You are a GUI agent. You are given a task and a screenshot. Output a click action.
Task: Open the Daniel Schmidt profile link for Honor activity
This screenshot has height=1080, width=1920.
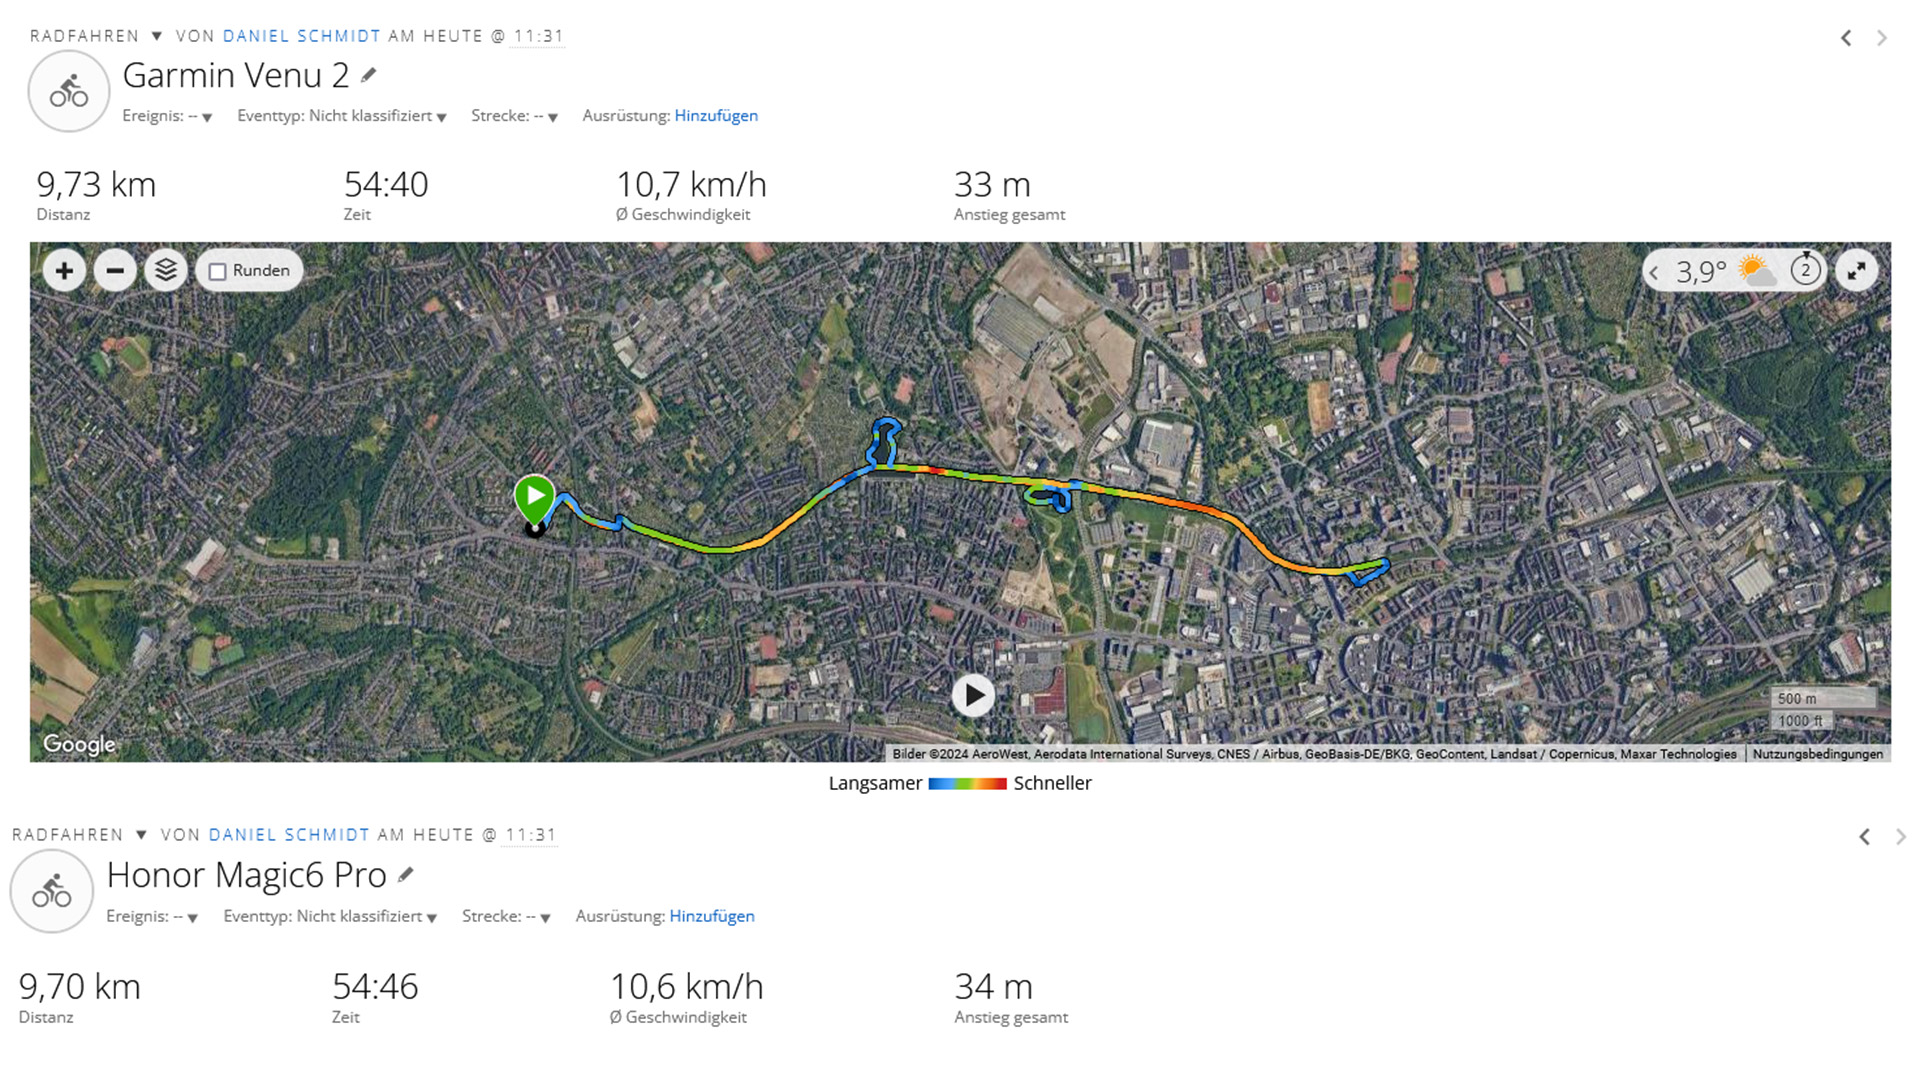(289, 835)
